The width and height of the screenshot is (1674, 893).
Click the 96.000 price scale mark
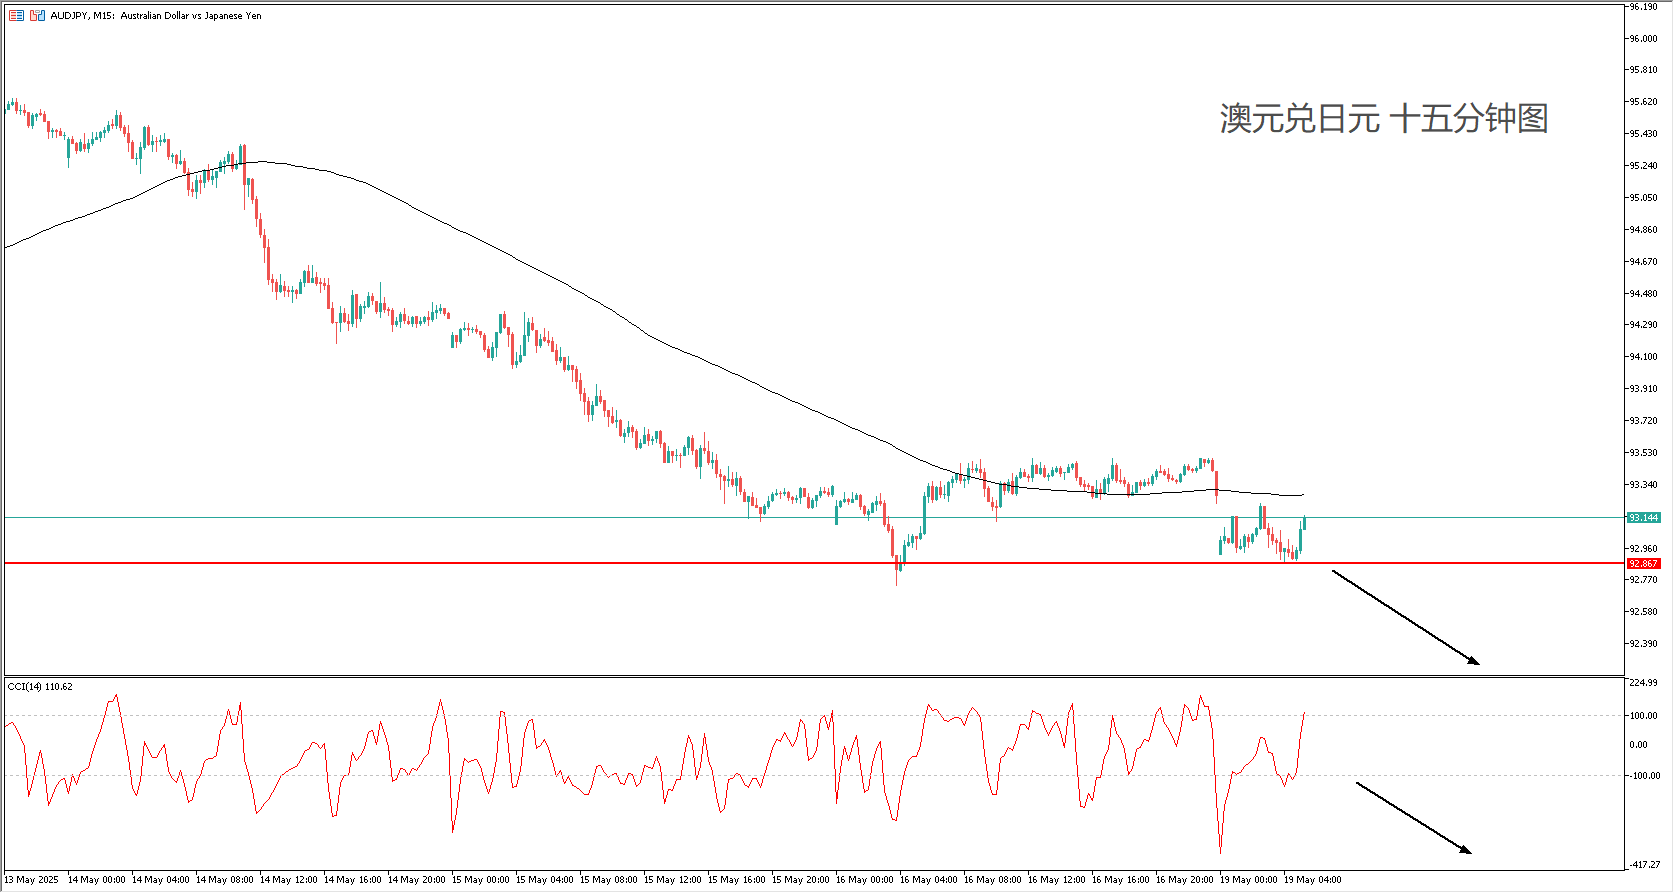point(1643,39)
